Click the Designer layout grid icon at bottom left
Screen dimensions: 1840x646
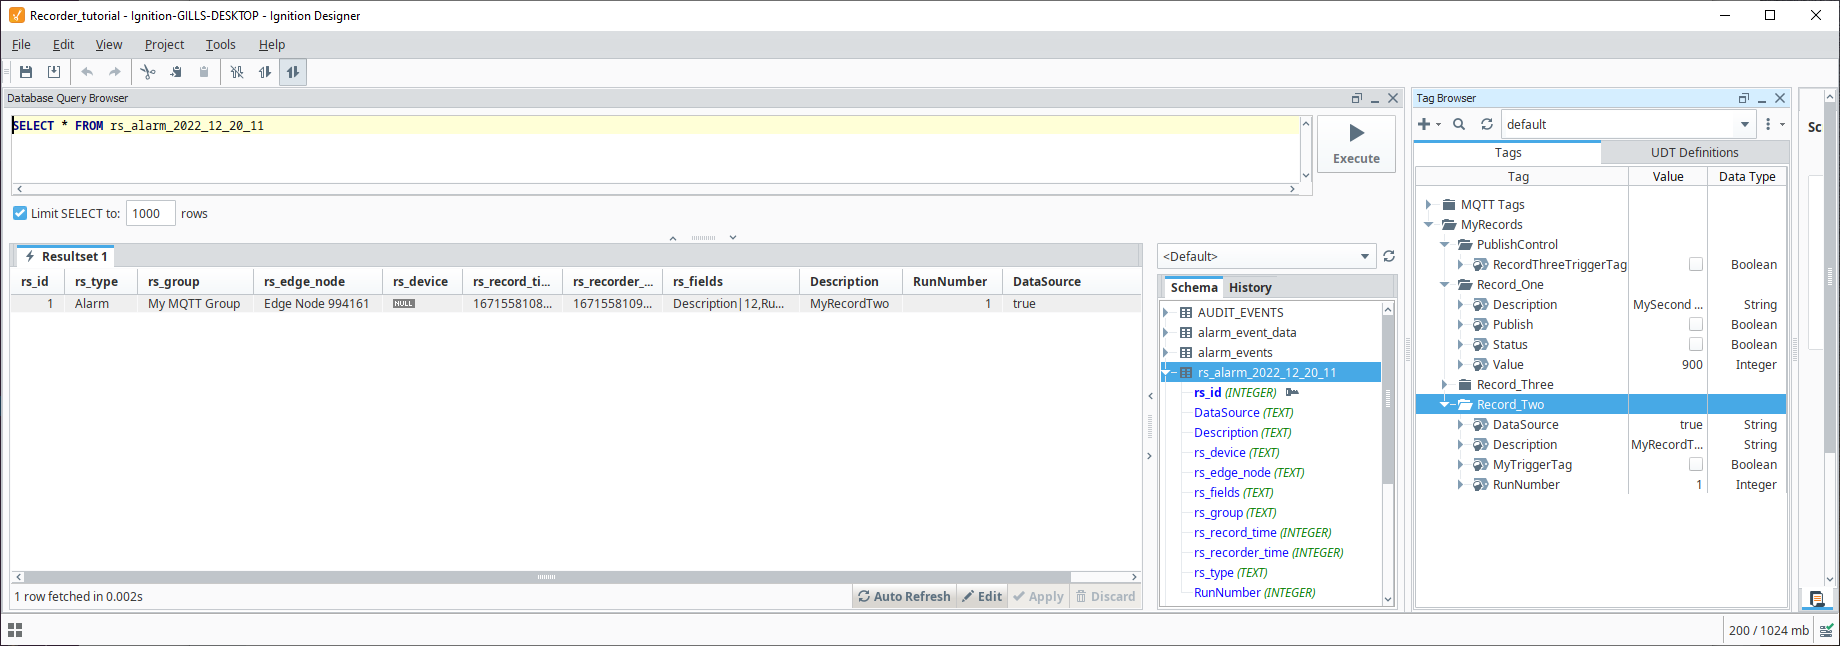point(15,630)
